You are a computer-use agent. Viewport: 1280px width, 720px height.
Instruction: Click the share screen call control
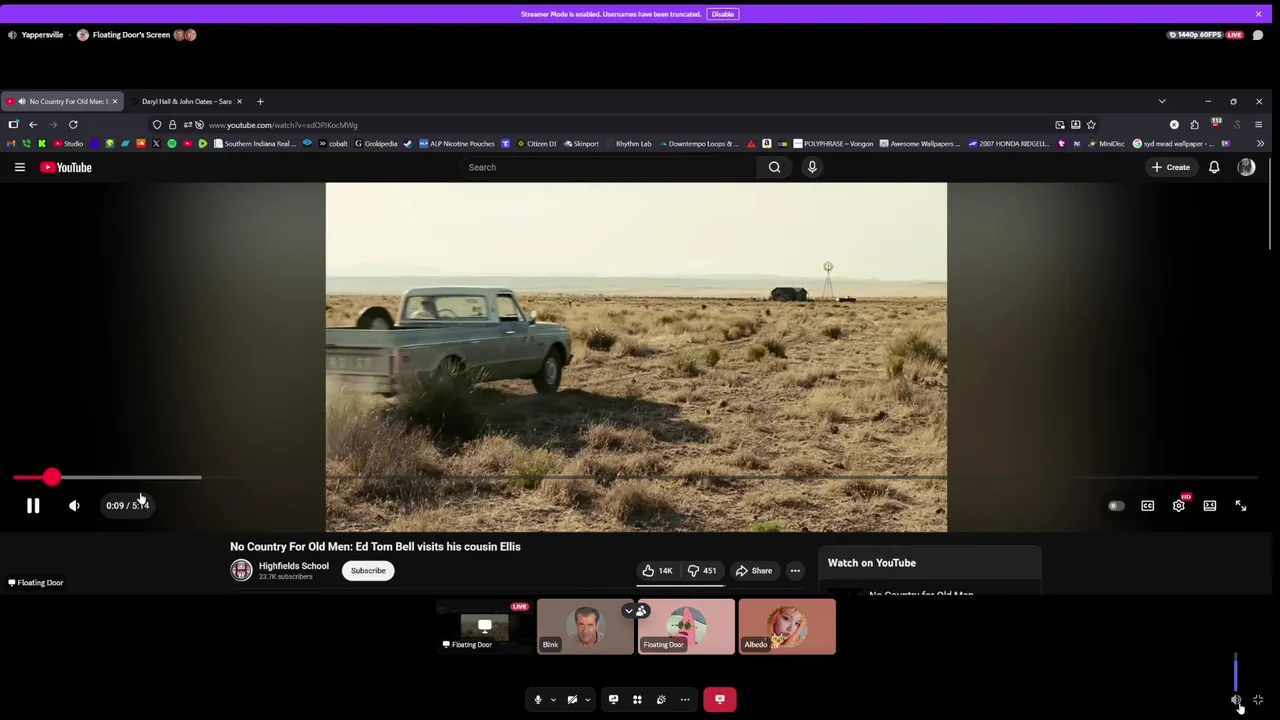tap(613, 700)
